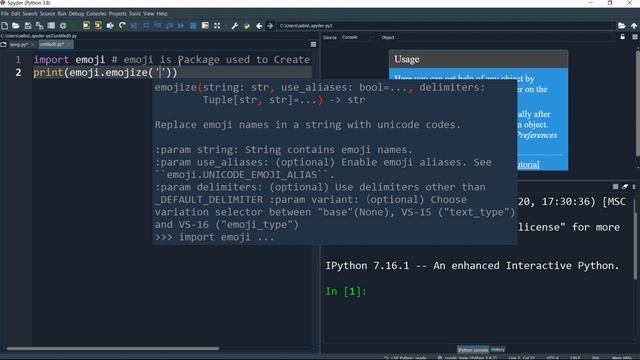The height and width of the screenshot is (360, 640).
Task: Open the View menu
Action: [x=149, y=14]
